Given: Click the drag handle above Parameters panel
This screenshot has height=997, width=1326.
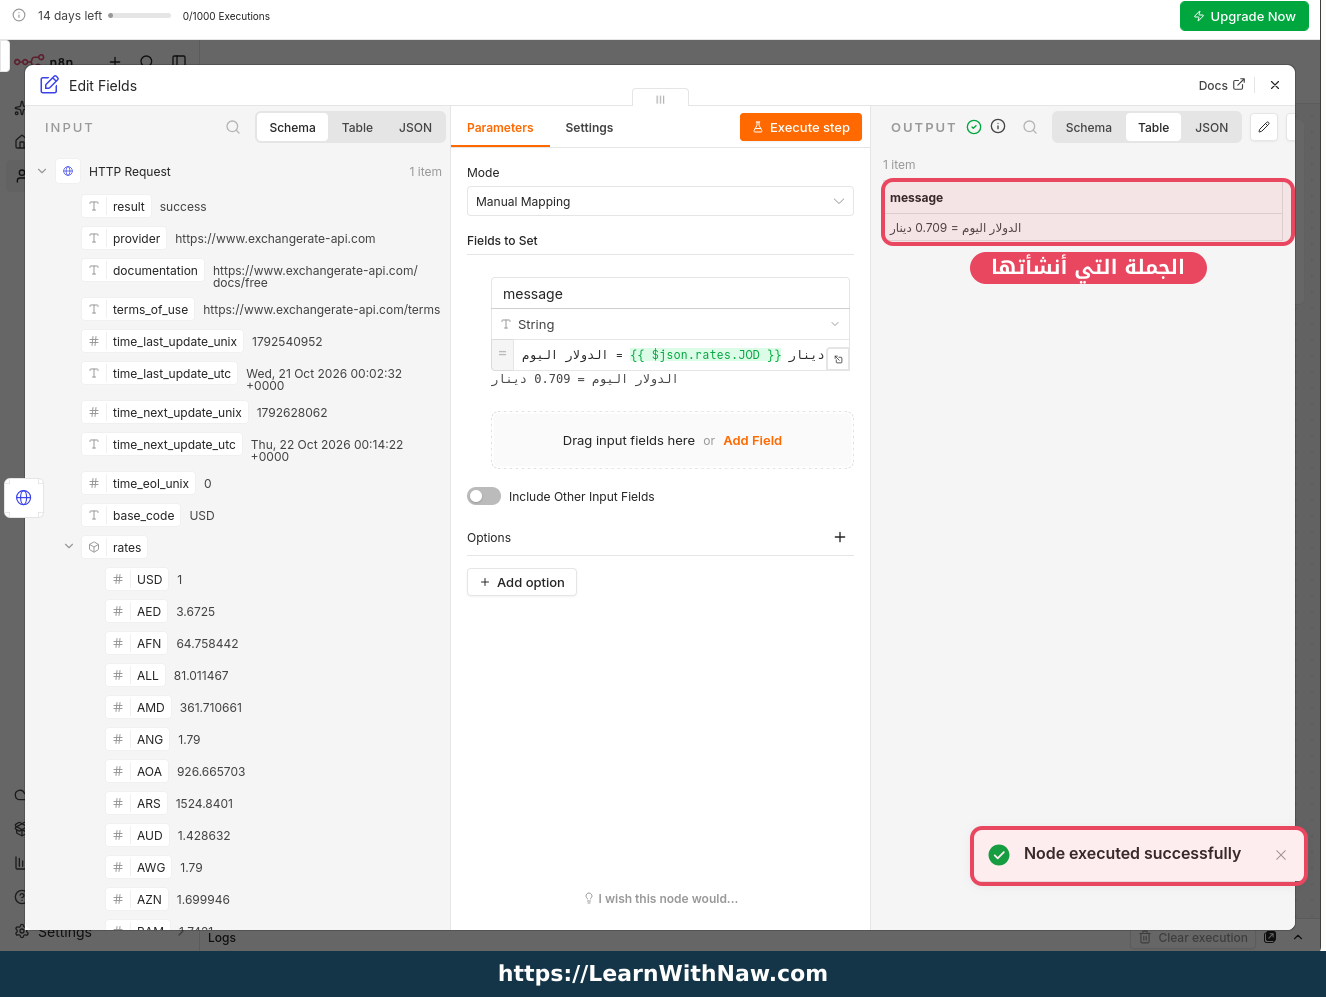Looking at the screenshot, I should (x=660, y=99).
